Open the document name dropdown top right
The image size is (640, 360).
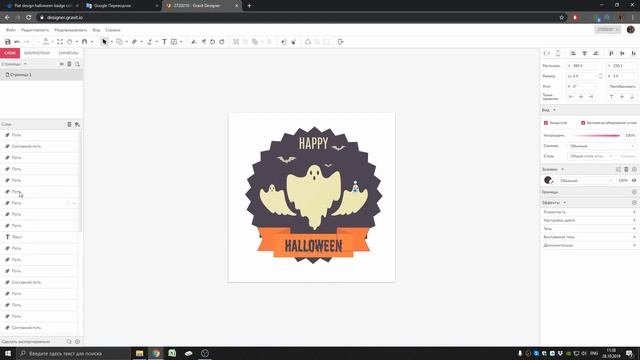tap(607, 30)
